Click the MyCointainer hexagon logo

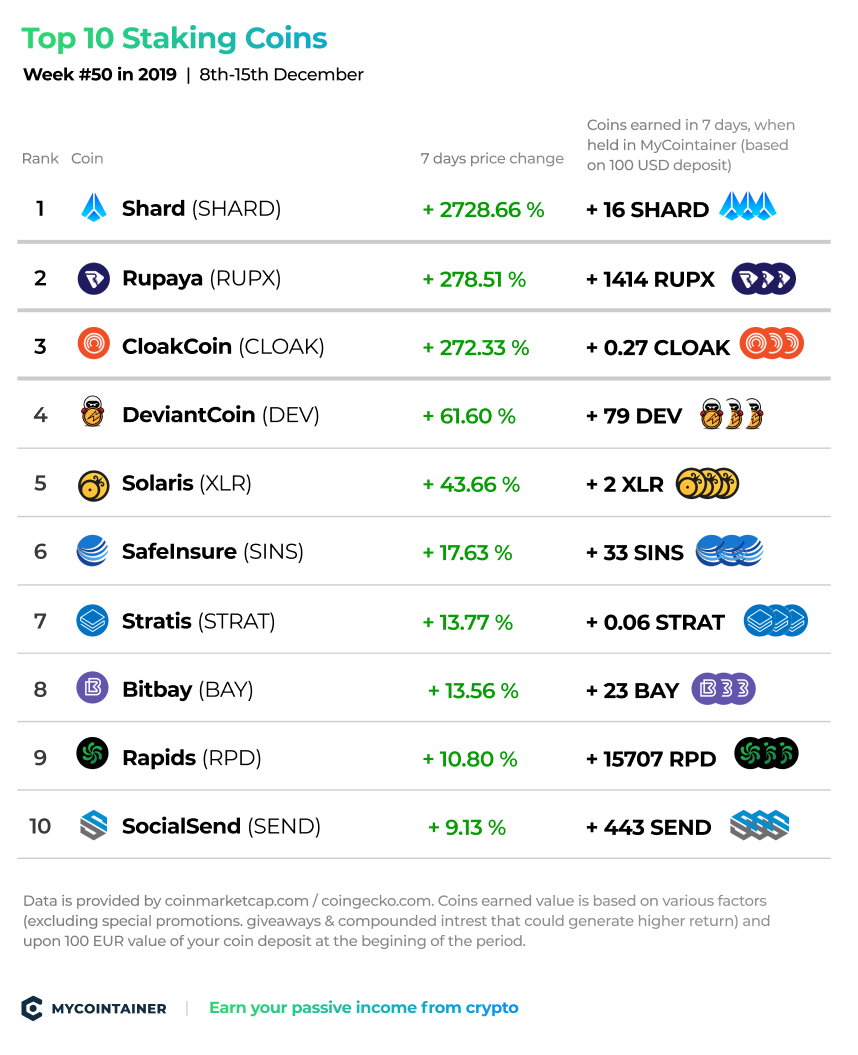coord(32,1008)
